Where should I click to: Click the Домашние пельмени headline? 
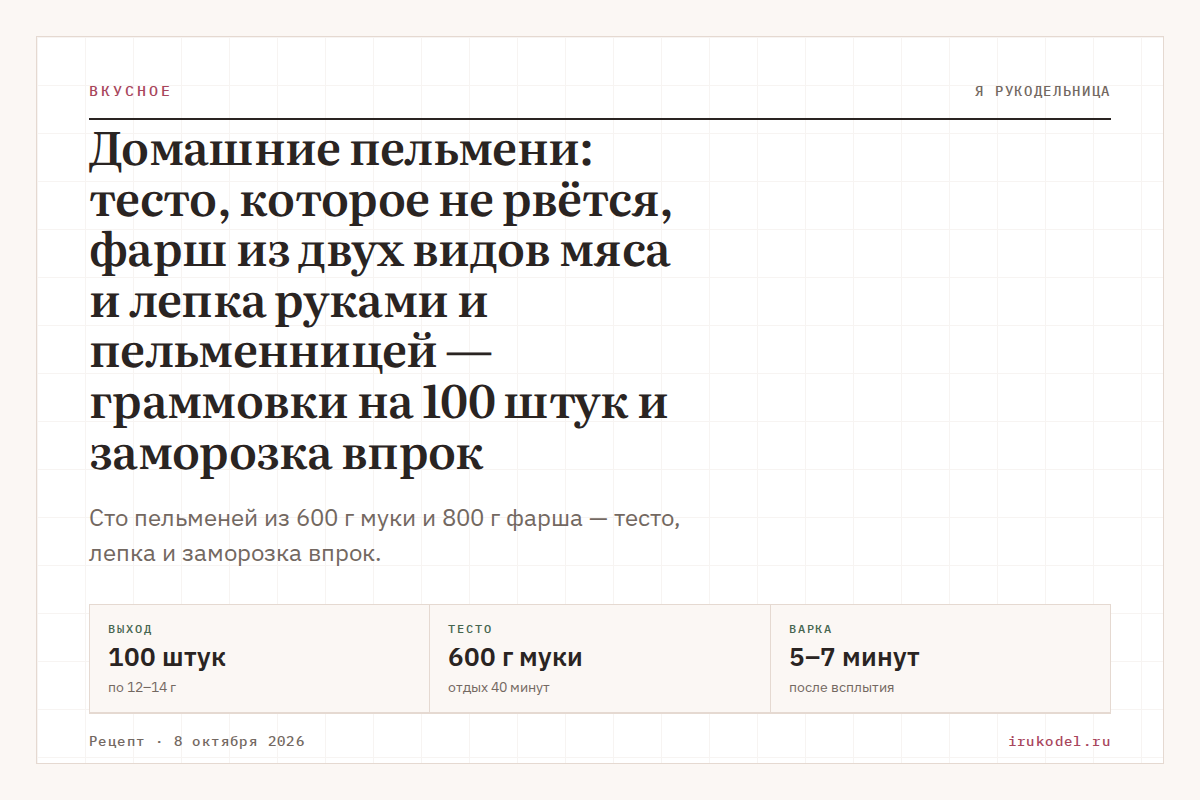tap(380, 303)
